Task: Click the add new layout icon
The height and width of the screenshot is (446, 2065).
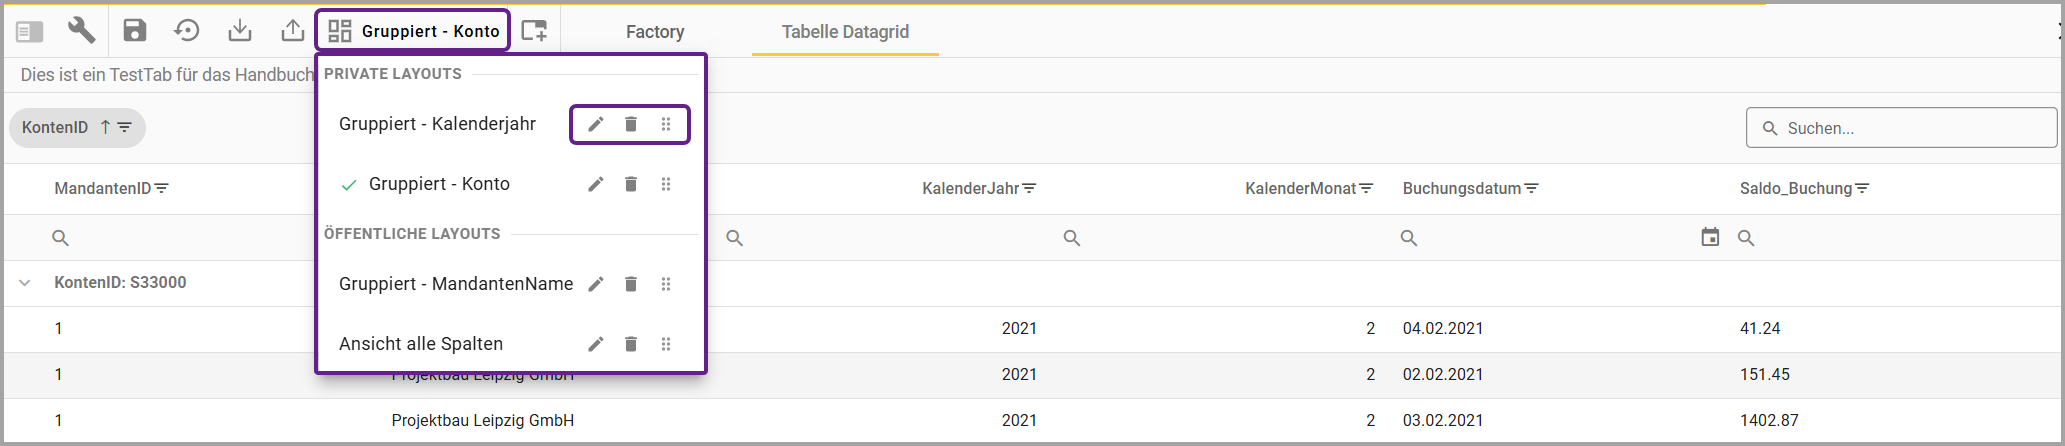Action: [x=535, y=31]
